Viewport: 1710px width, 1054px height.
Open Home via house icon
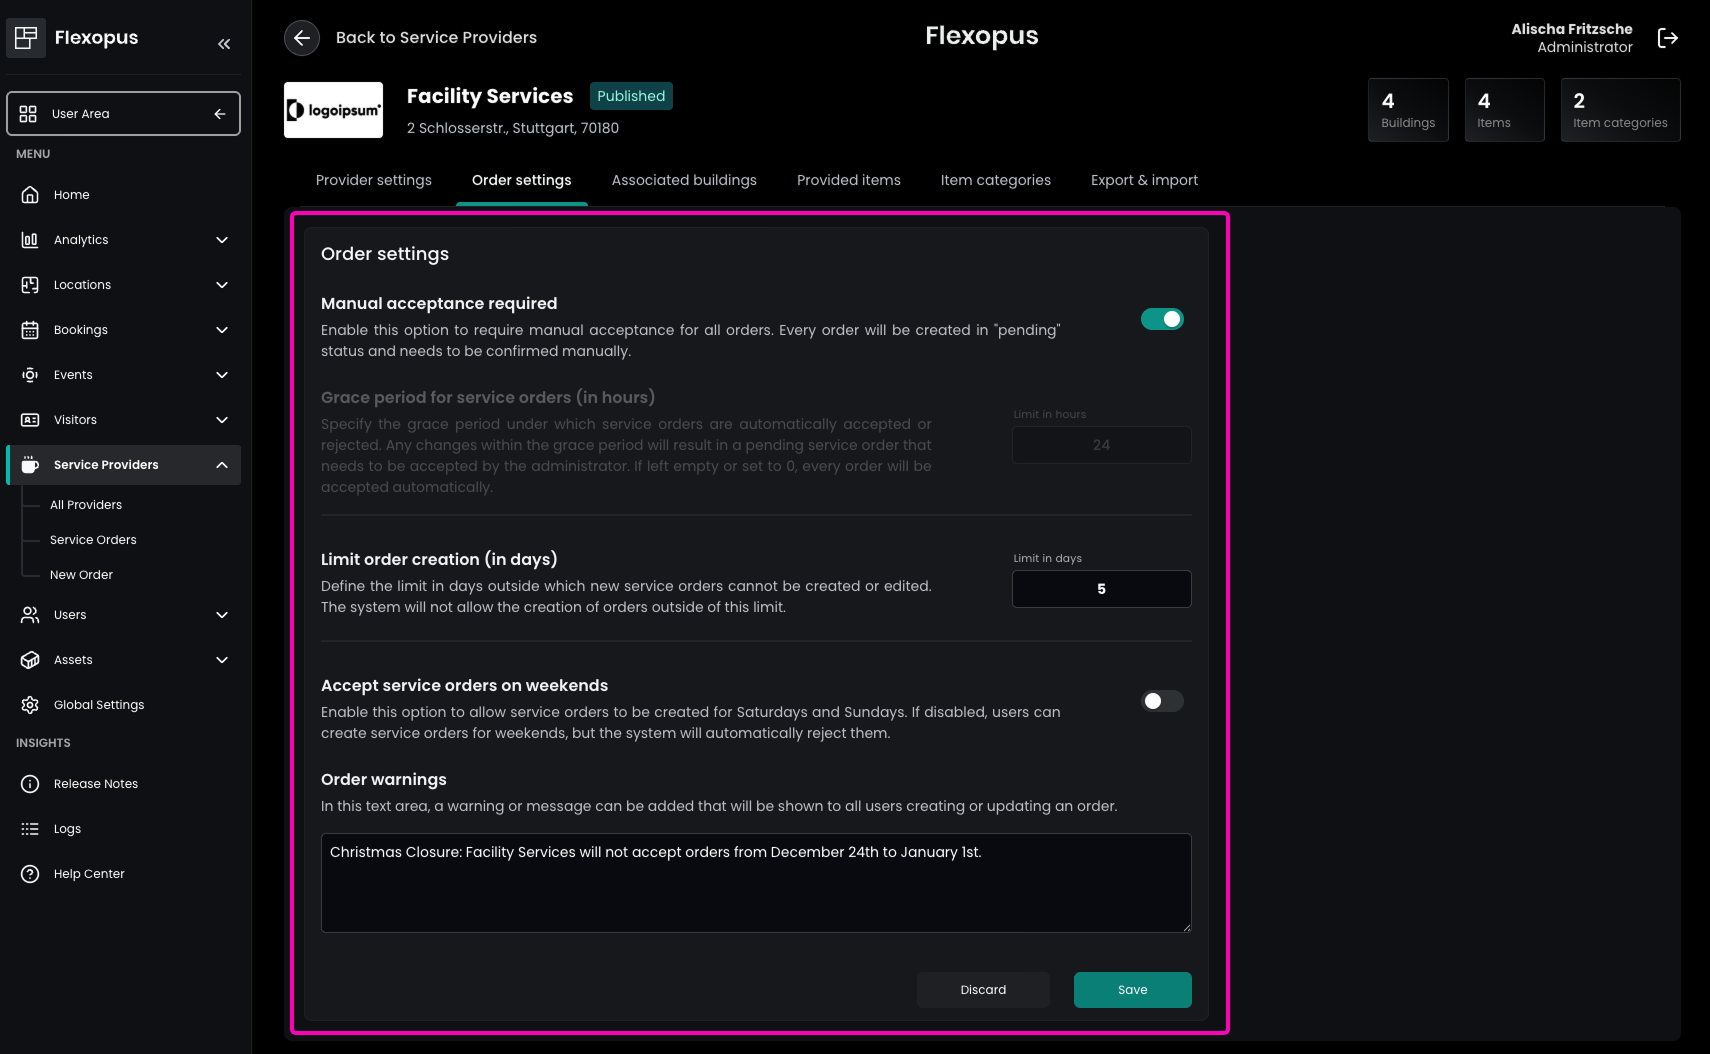(30, 195)
